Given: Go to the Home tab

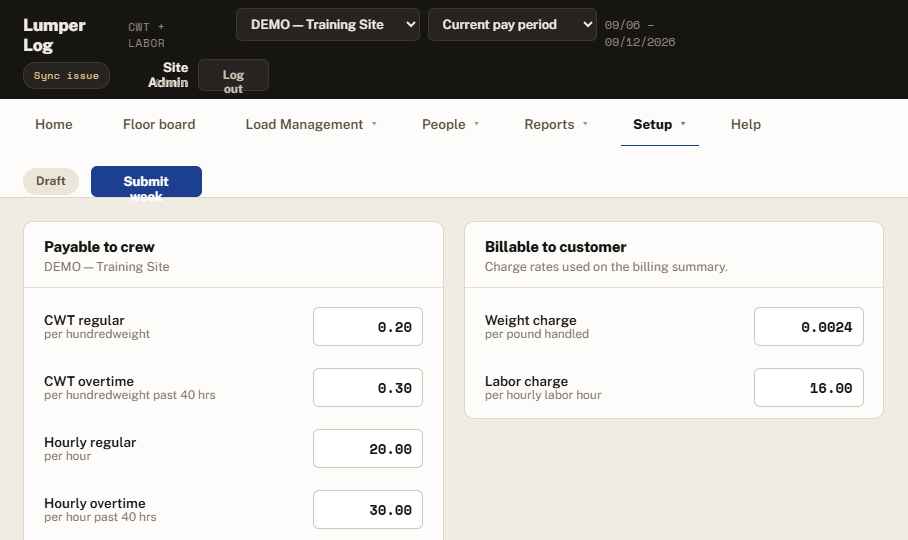Looking at the screenshot, I should [54, 124].
